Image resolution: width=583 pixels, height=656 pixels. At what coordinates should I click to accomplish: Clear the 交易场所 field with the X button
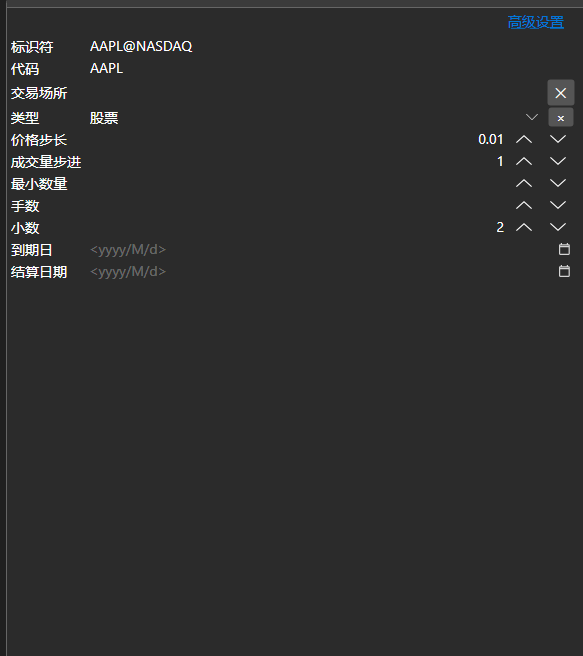pyautogui.click(x=561, y=93)
